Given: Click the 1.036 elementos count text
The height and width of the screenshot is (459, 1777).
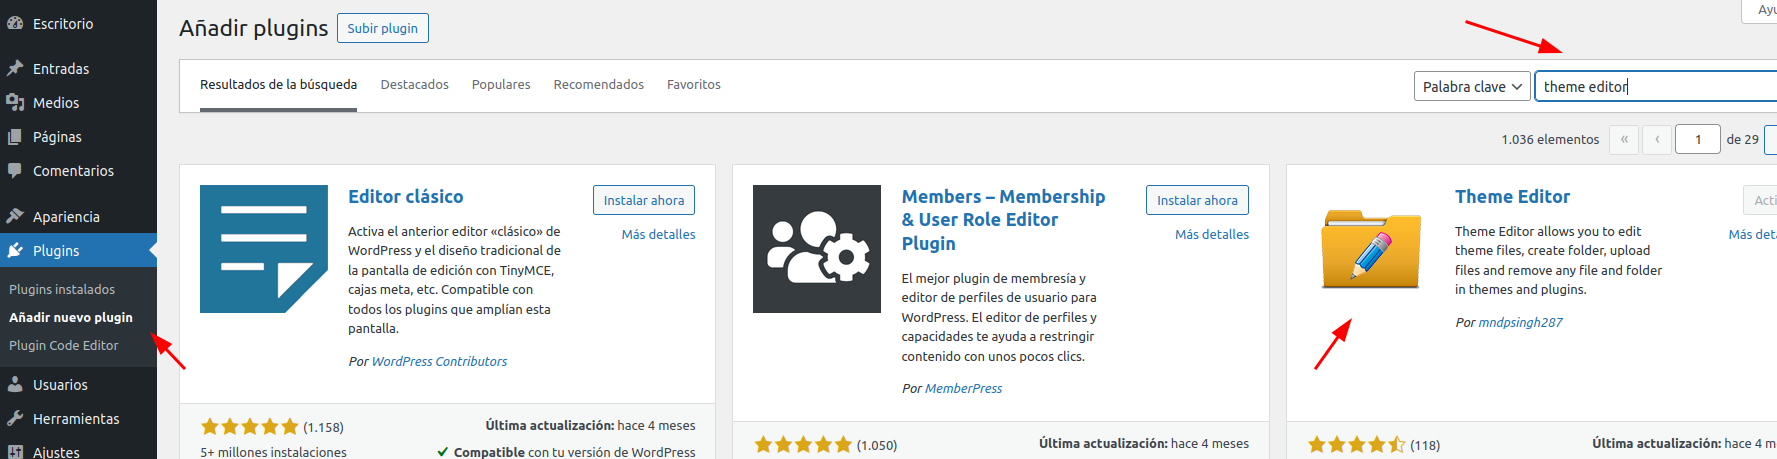Looking at the screenshot, I should pos(1550,139).
